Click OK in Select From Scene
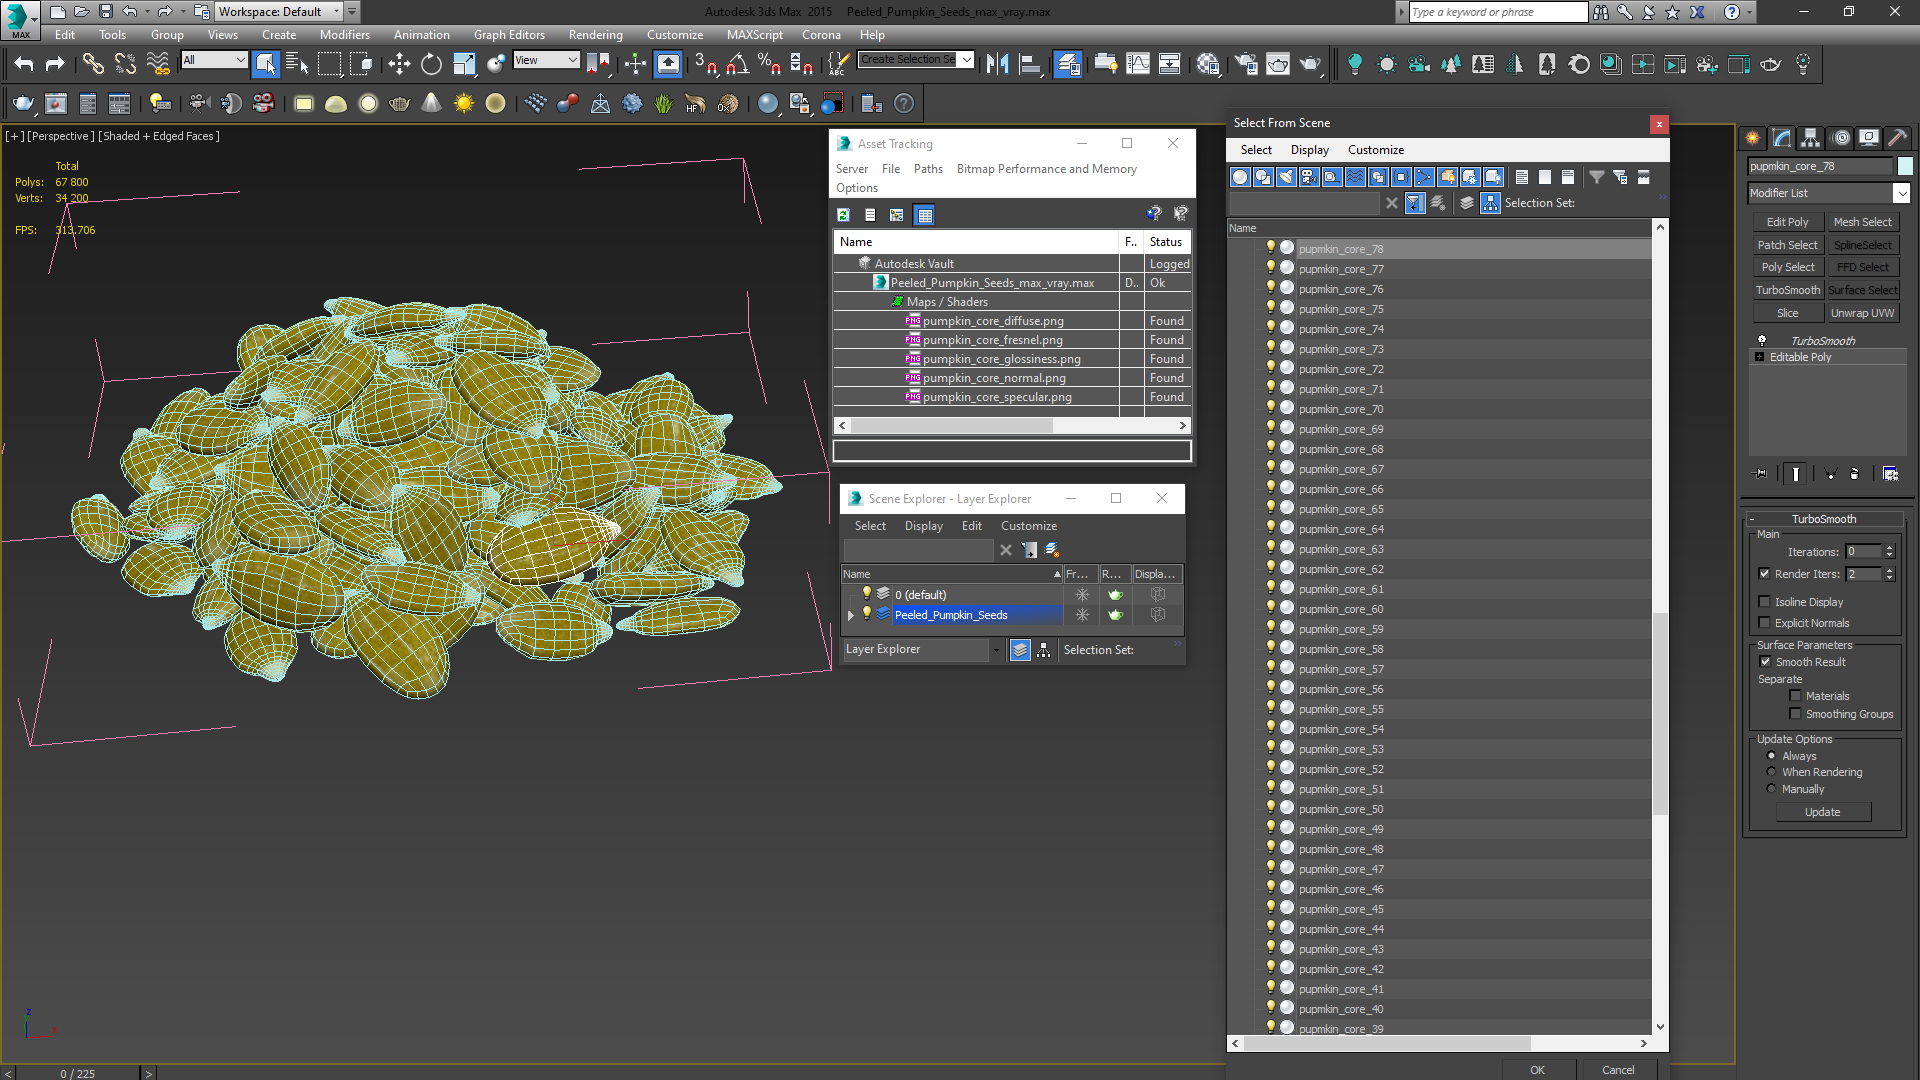This screenshot has width=1920, height=1080. point(1537,1070)
